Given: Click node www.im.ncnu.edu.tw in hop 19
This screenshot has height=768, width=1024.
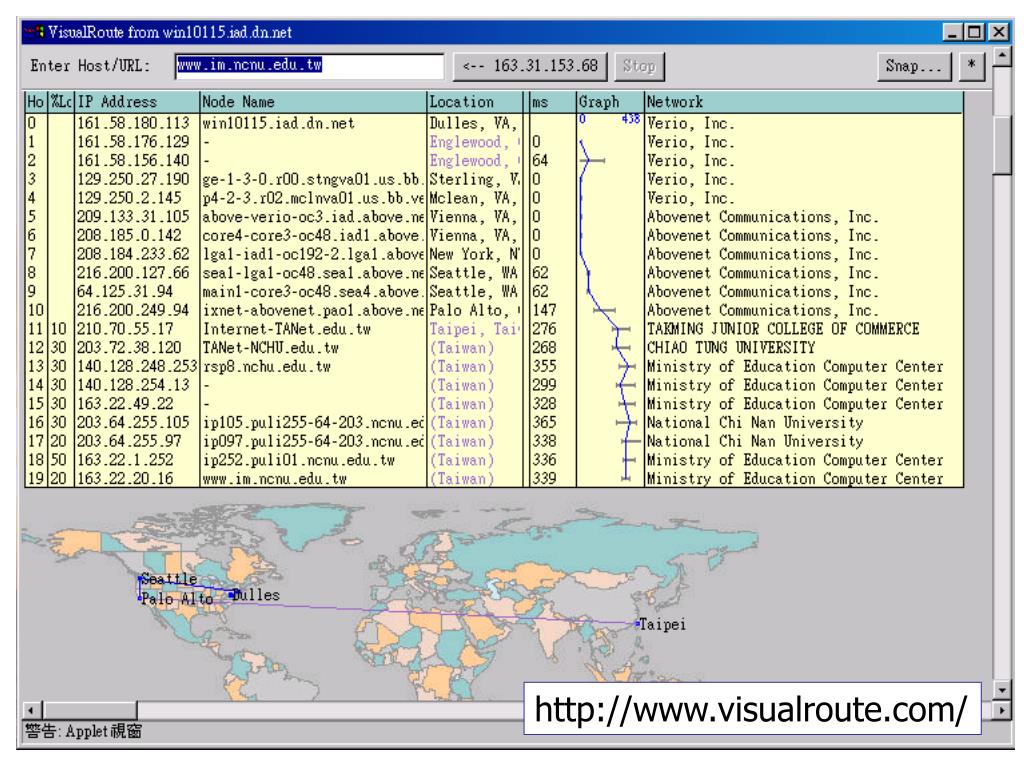Looking at the screenshot, I should pos(274,479).
